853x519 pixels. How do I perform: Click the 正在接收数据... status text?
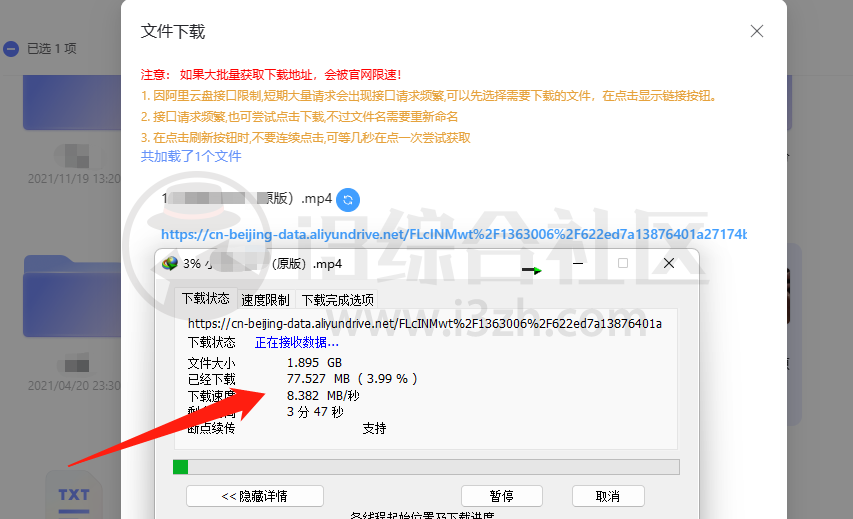[296, 343]
